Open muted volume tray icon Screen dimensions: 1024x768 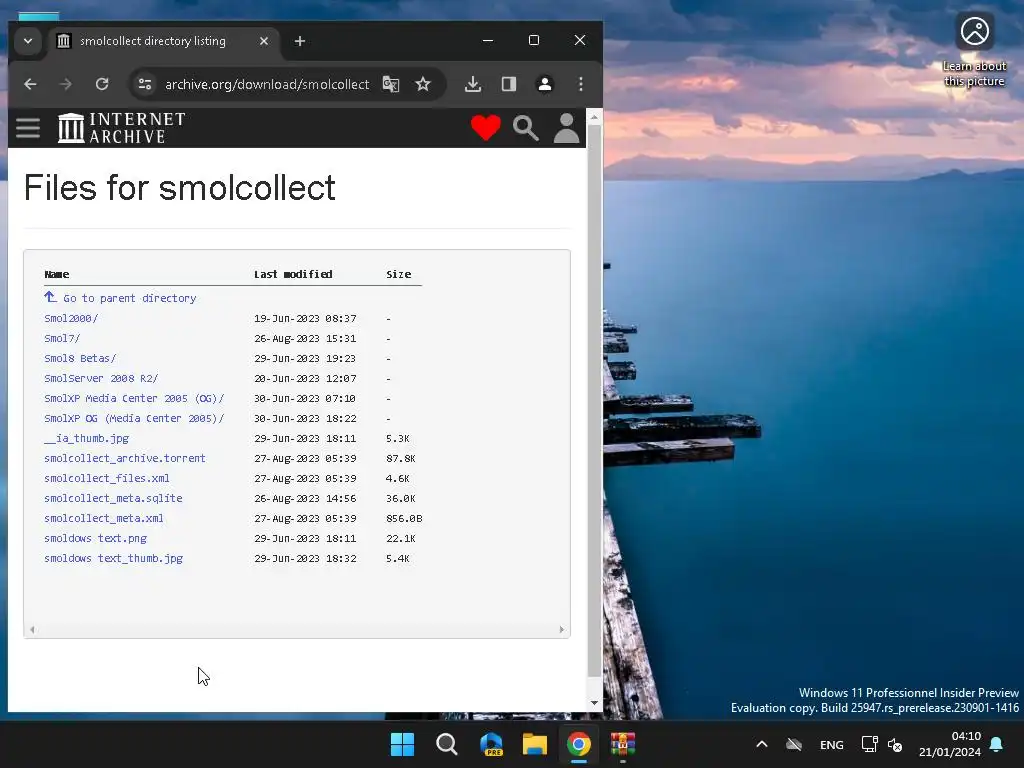pos(895,744)
